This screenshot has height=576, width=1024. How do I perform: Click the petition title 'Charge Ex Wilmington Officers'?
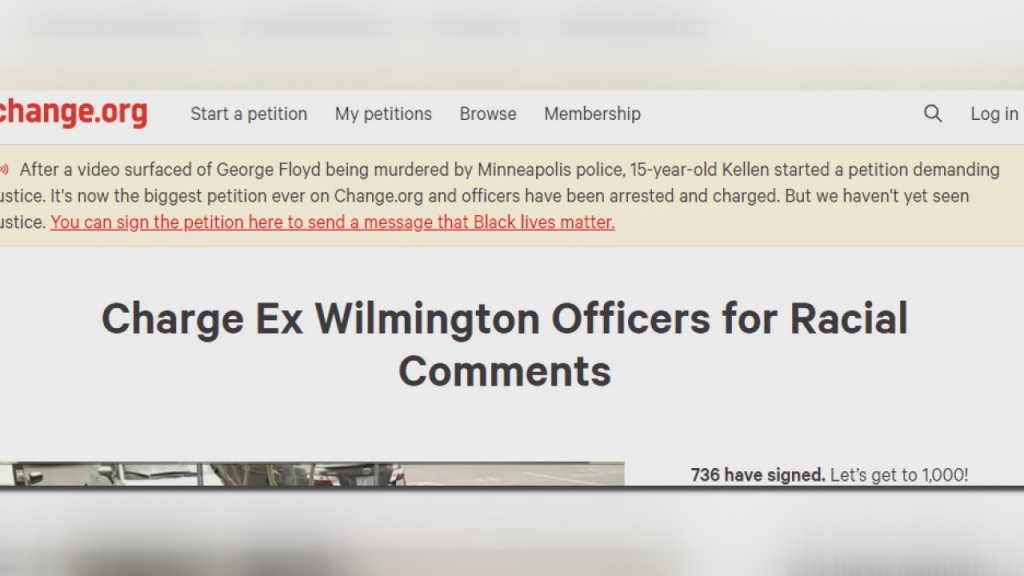point(406,319)
